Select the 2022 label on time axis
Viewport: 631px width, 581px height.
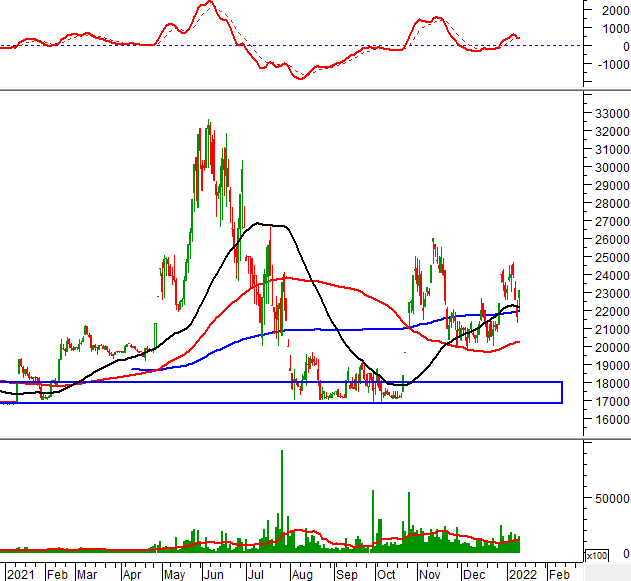(x=520, y=575)
